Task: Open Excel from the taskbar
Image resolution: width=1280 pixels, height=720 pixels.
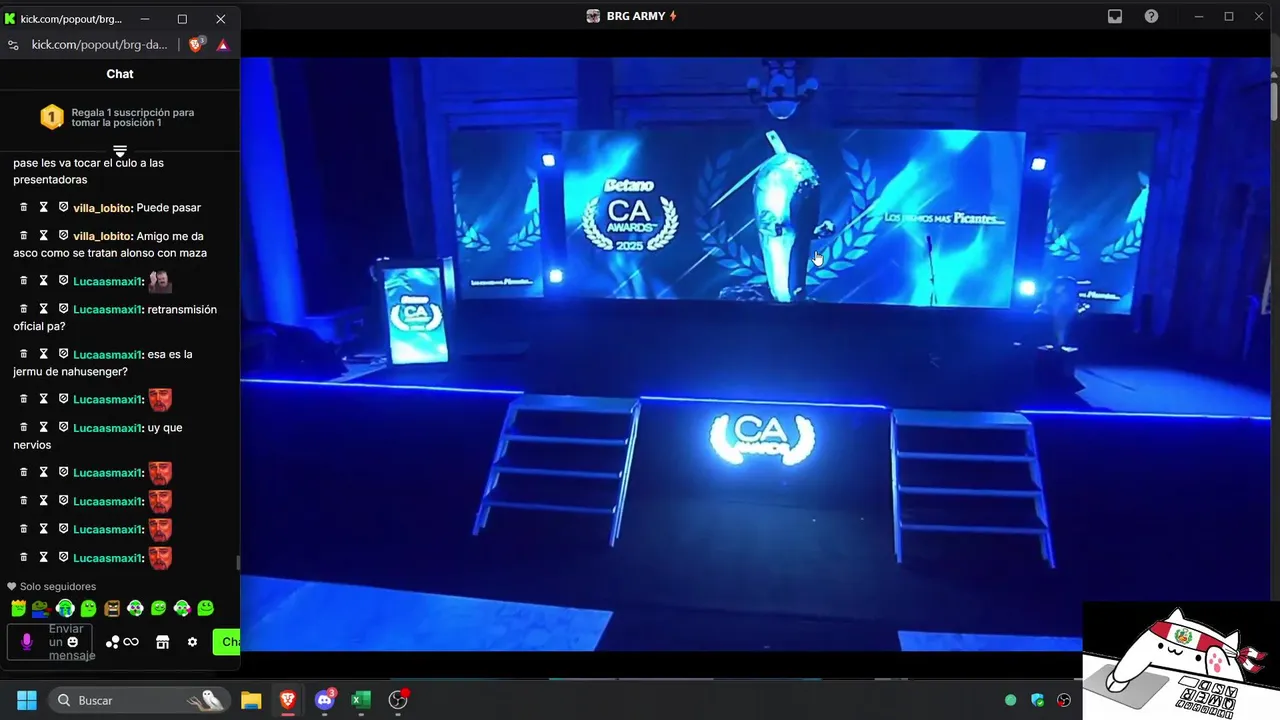Action: [361, 700]
